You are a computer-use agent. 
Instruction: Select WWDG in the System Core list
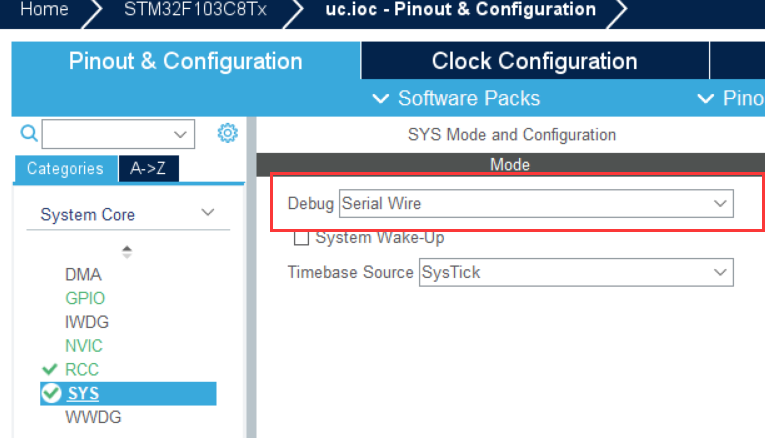pos(93,418)
